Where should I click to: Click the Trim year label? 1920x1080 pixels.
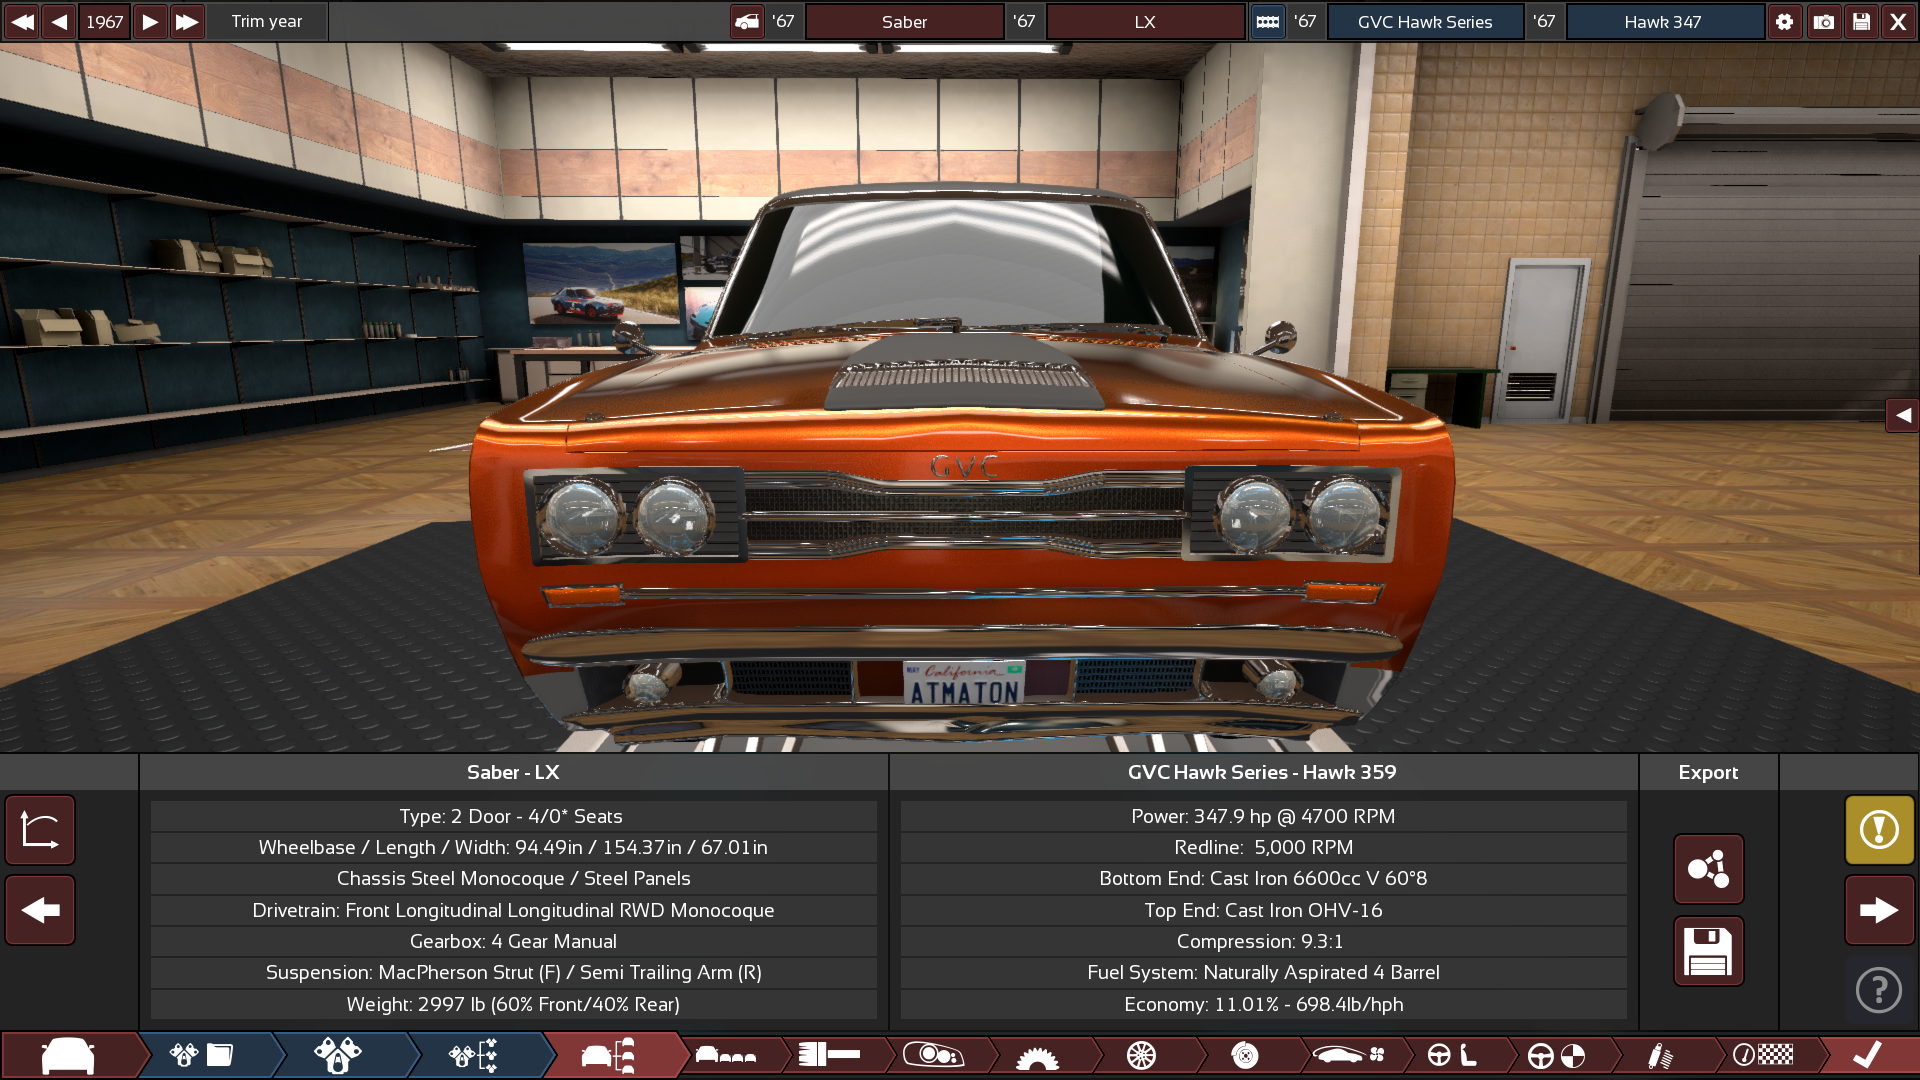(267, 21)
